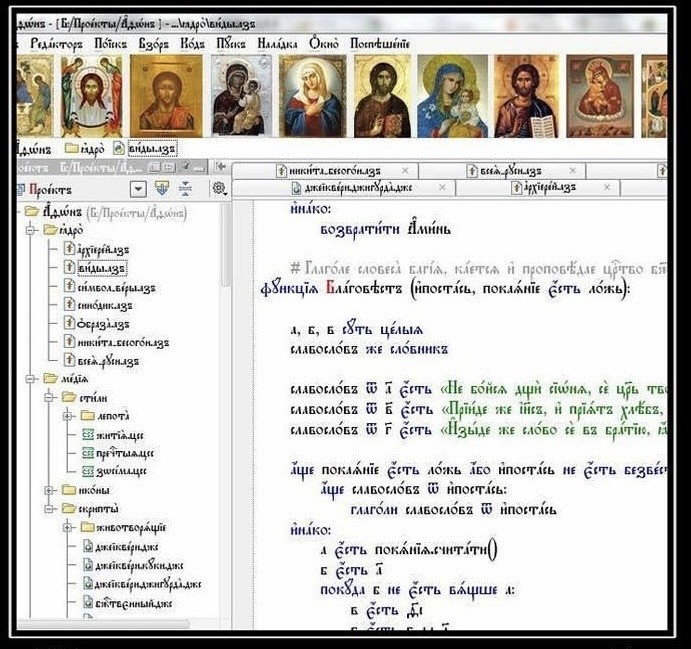Select the Адонъ project root in tree
691x649 pixels.
coord(106,212)
